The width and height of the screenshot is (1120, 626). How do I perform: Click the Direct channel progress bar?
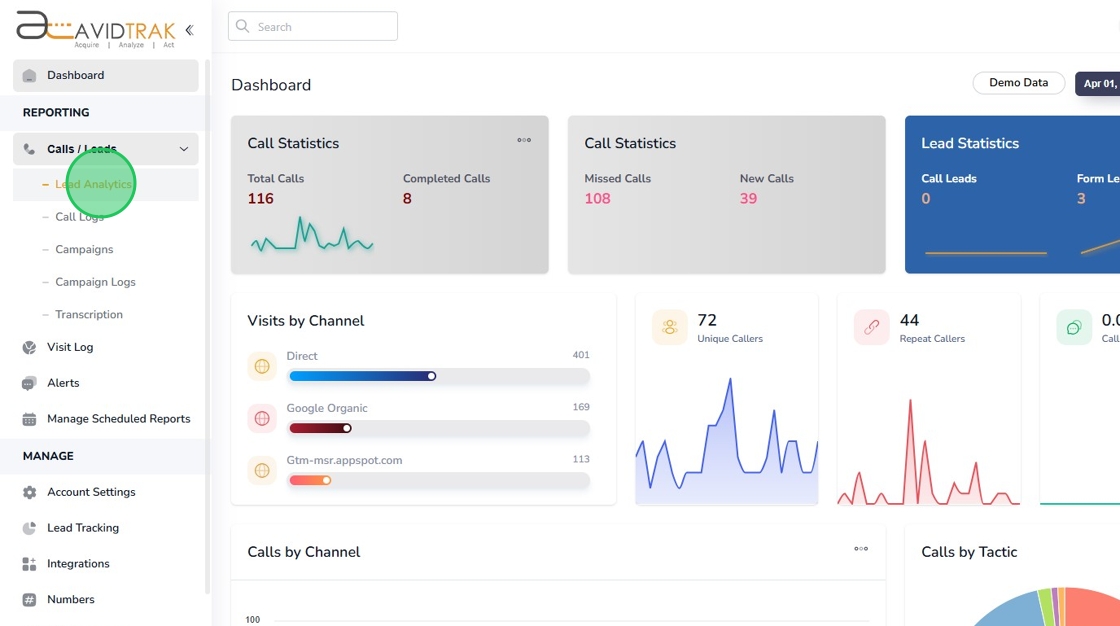point(438,376)
